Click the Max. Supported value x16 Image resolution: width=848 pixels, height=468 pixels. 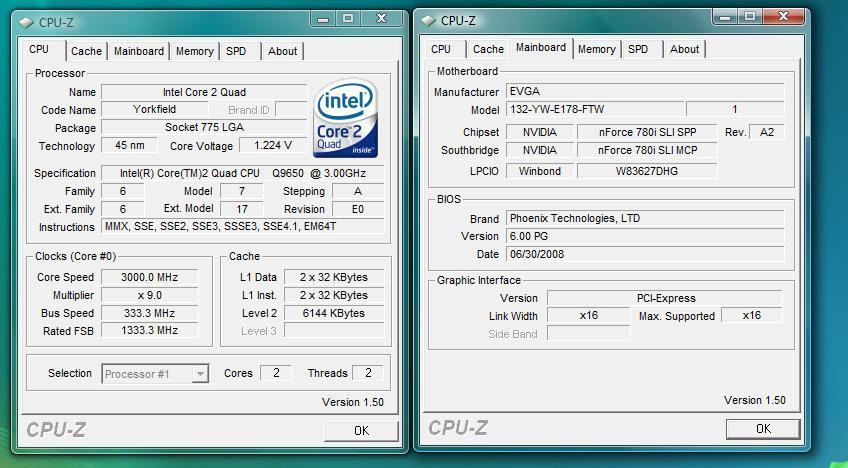click(752, 315)
